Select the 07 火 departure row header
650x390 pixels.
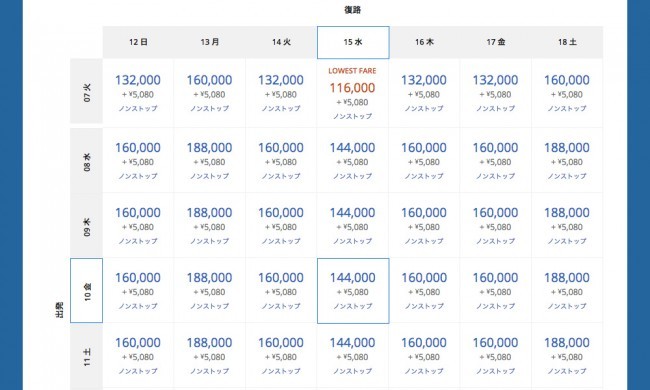[87, 91]
